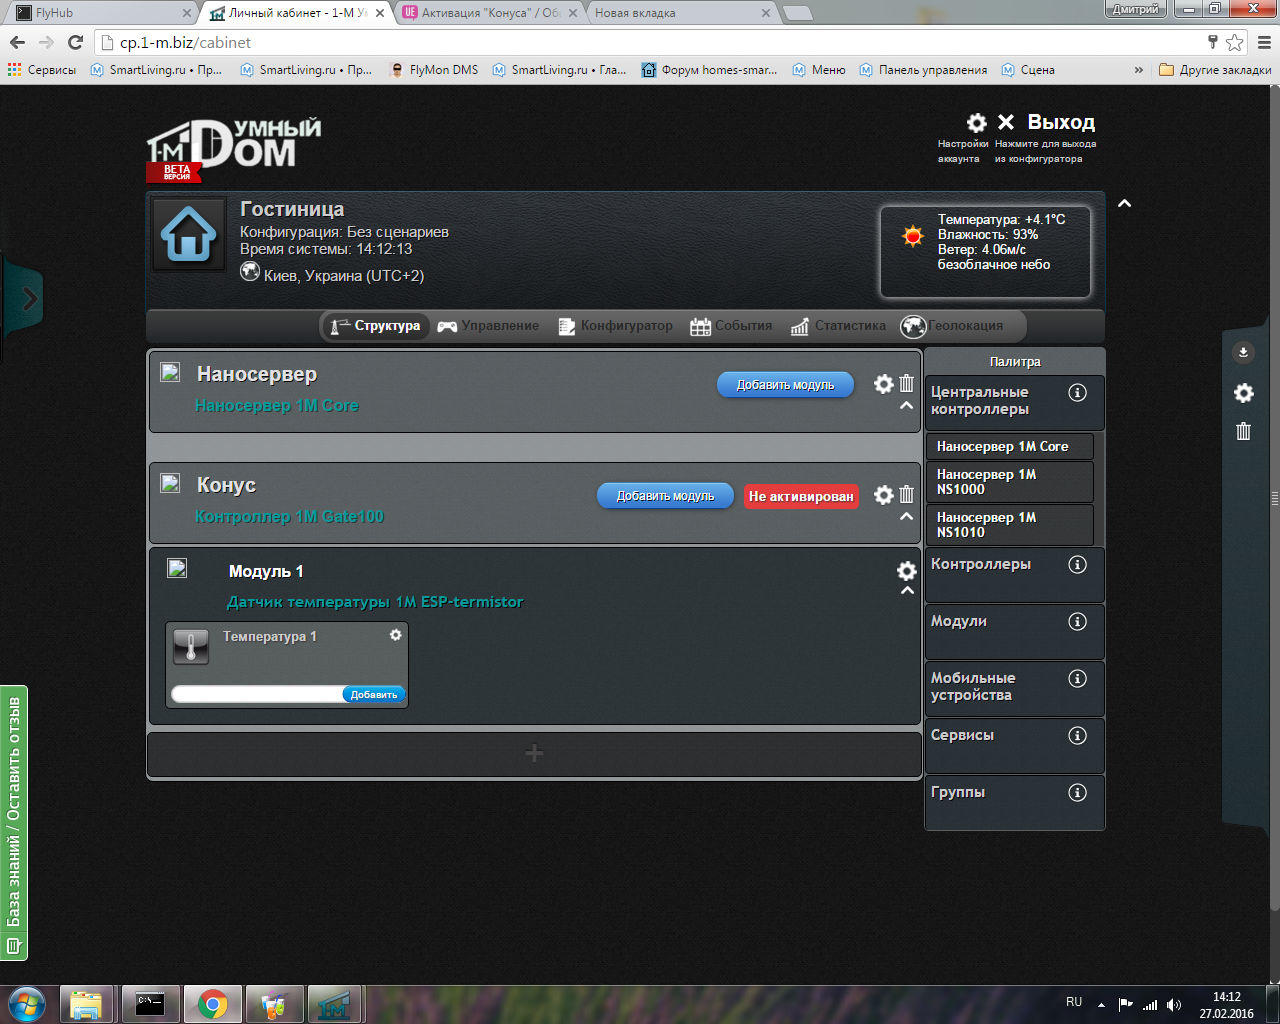Open settings gear for Наносервер

884,383
